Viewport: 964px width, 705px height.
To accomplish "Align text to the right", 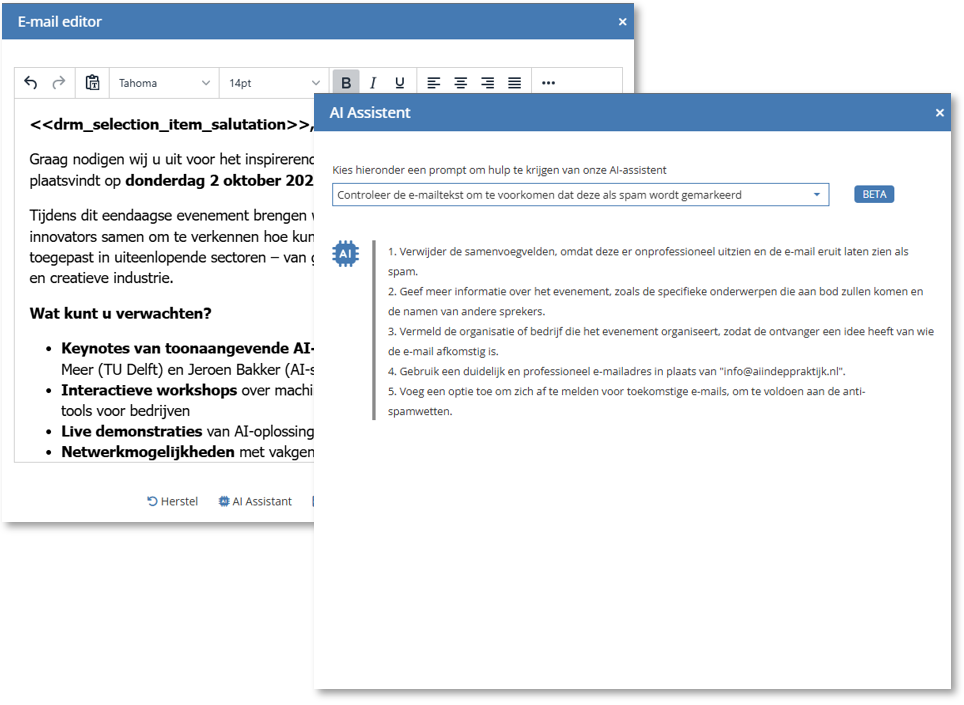I will (488, 83).
